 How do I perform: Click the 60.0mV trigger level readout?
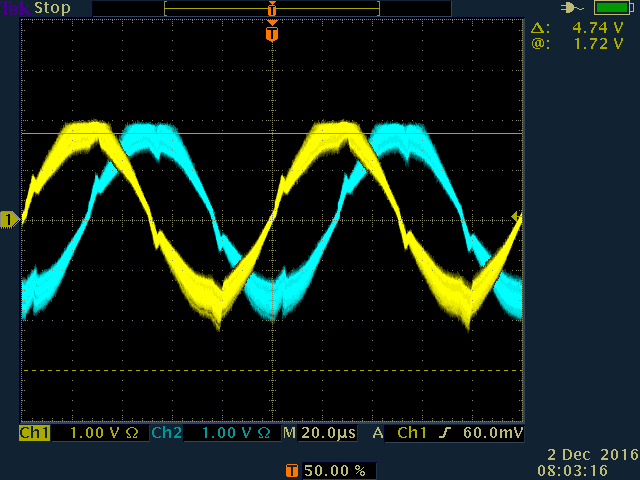click(493, 433)
